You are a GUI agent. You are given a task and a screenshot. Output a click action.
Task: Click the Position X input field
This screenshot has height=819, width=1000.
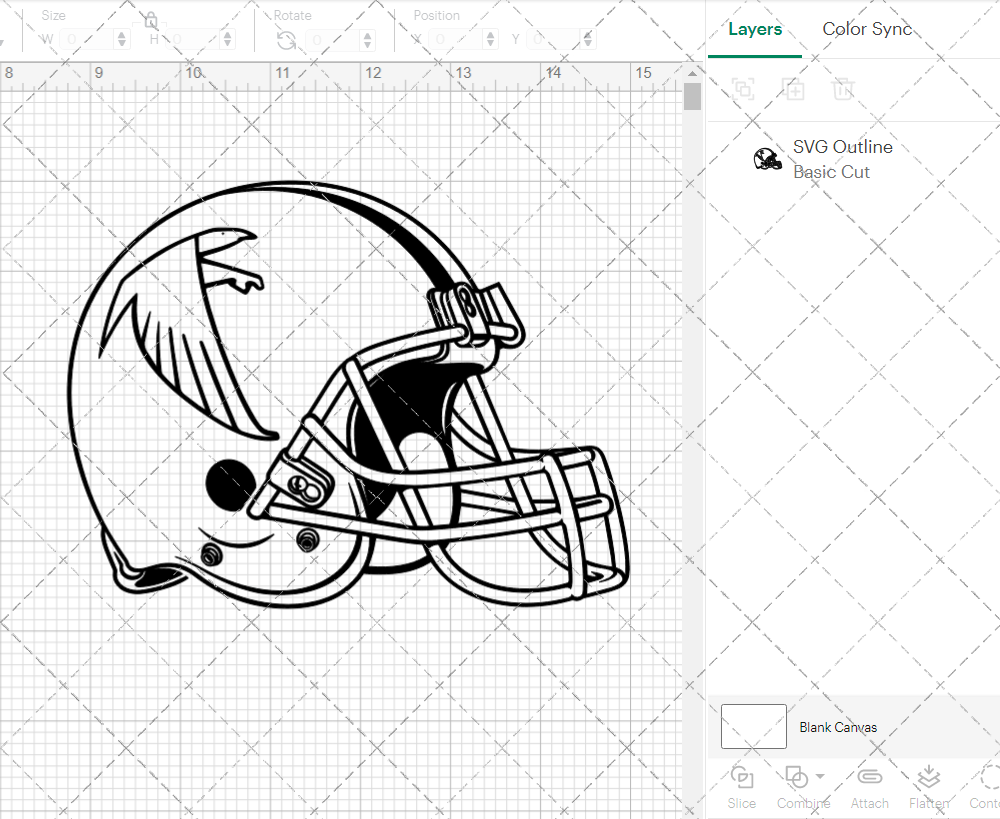tap(455, 38)
